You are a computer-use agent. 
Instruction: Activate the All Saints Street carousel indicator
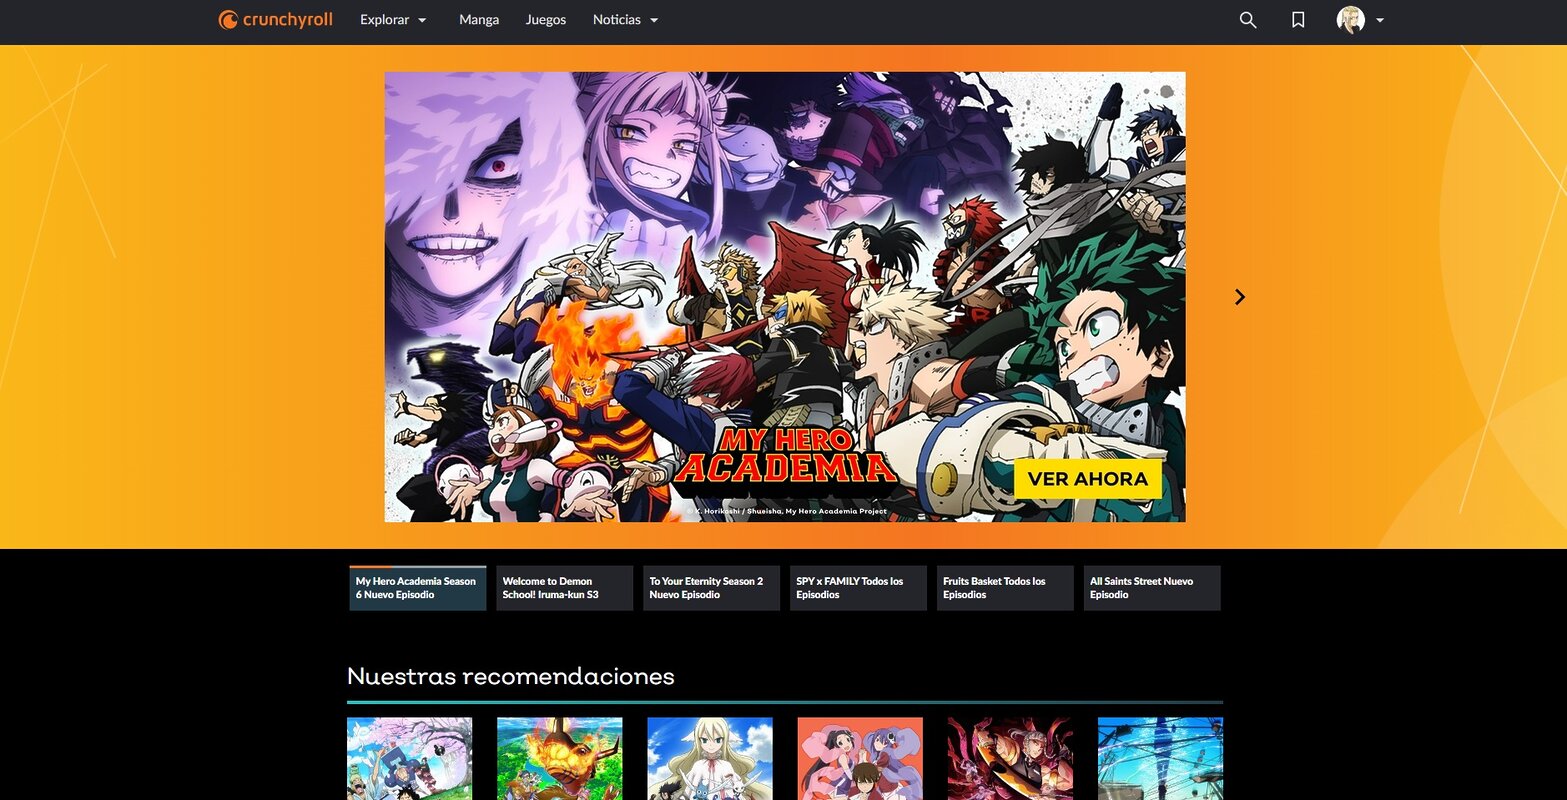(1151, 588)
